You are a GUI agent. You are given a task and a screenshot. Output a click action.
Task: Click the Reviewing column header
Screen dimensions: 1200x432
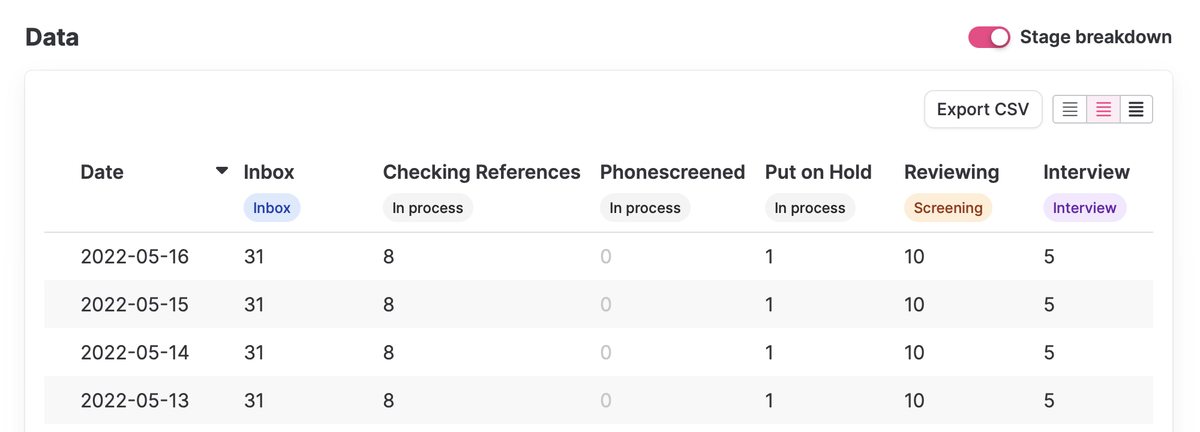coord(951,172)
